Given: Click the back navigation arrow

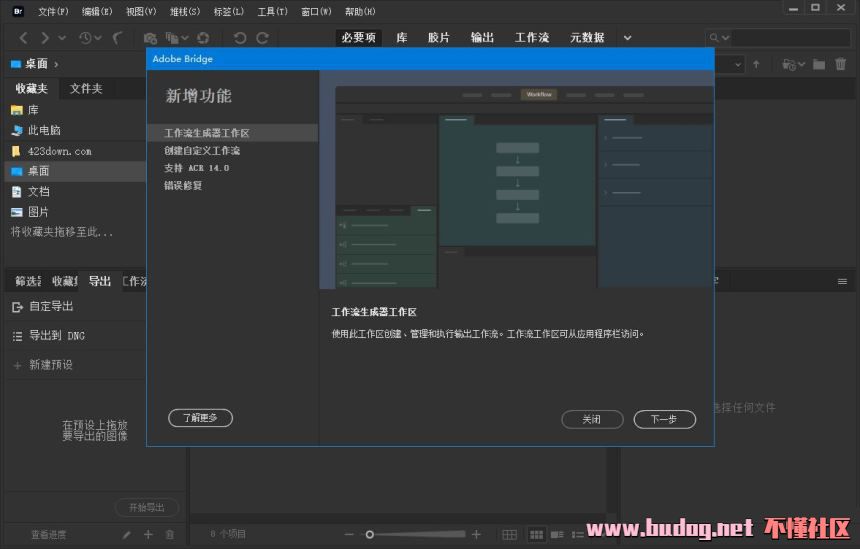Looking at the screenshot, I should (x=24, y=38).
